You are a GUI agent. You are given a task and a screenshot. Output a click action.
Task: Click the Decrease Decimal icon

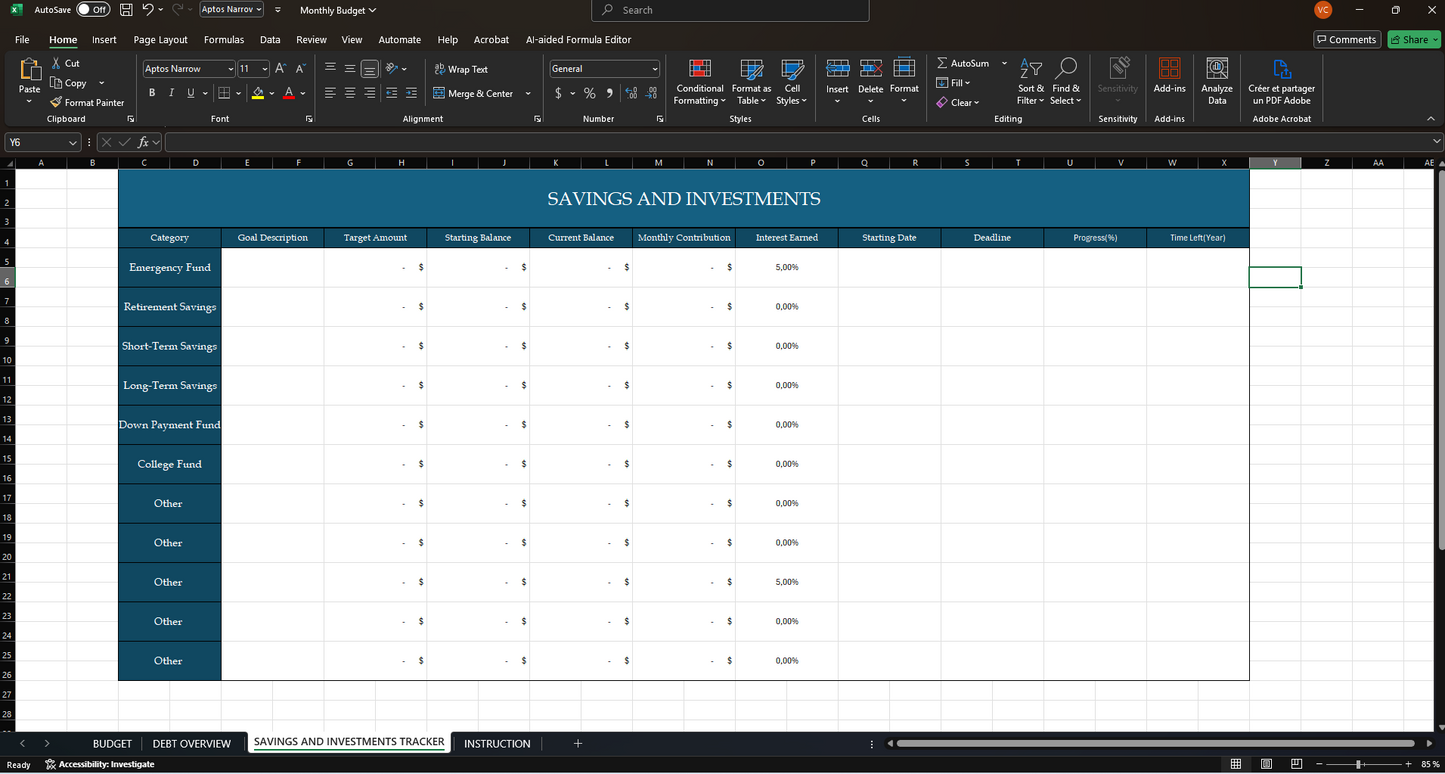[651, 93]
